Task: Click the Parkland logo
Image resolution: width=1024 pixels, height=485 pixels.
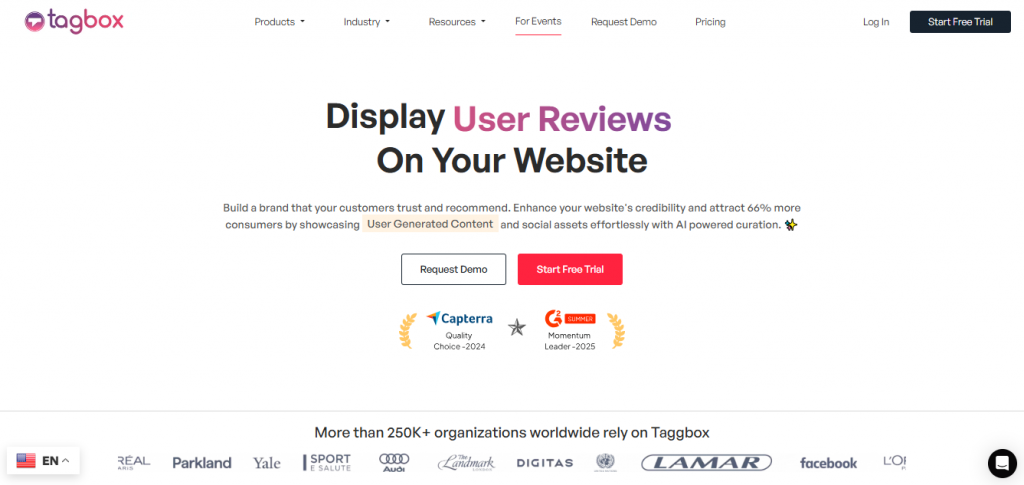Action: 201,463
